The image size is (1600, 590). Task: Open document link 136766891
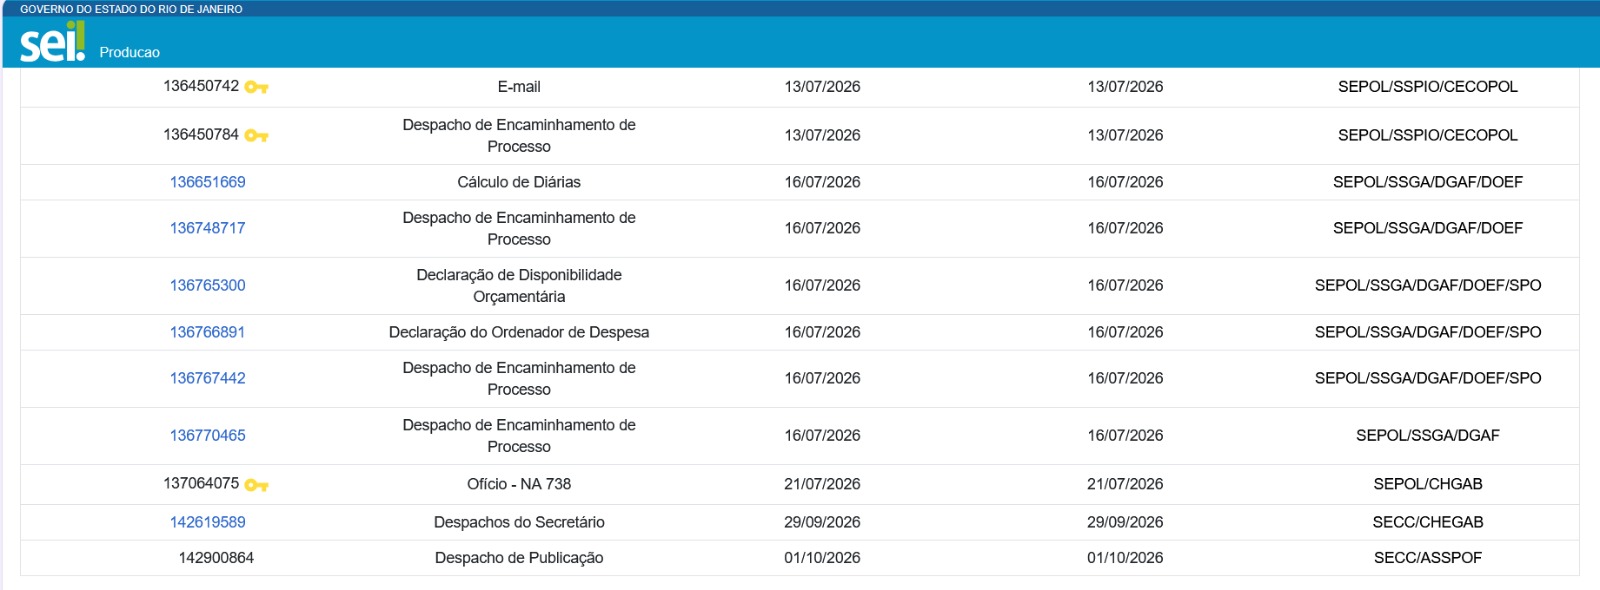207,332
